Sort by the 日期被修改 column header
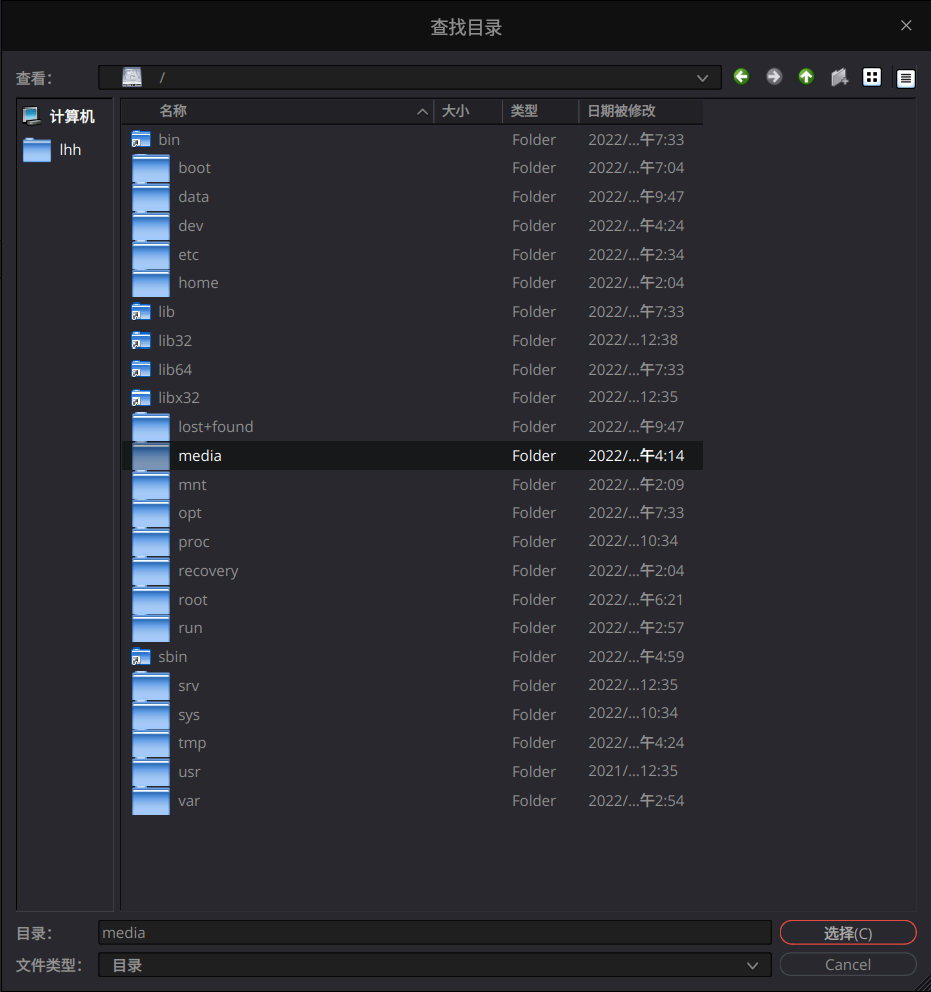Screen dimensions: 931x992 tap(640, 111)
